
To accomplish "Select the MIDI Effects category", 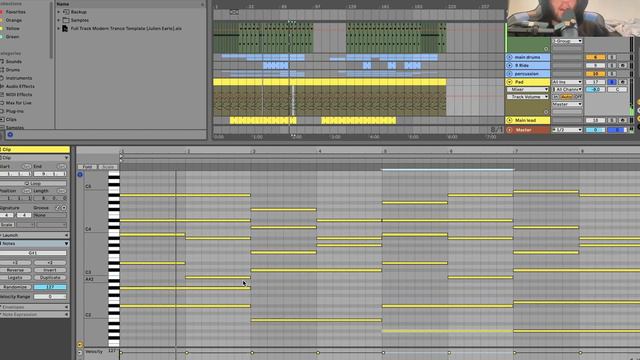I will [18, 95].
